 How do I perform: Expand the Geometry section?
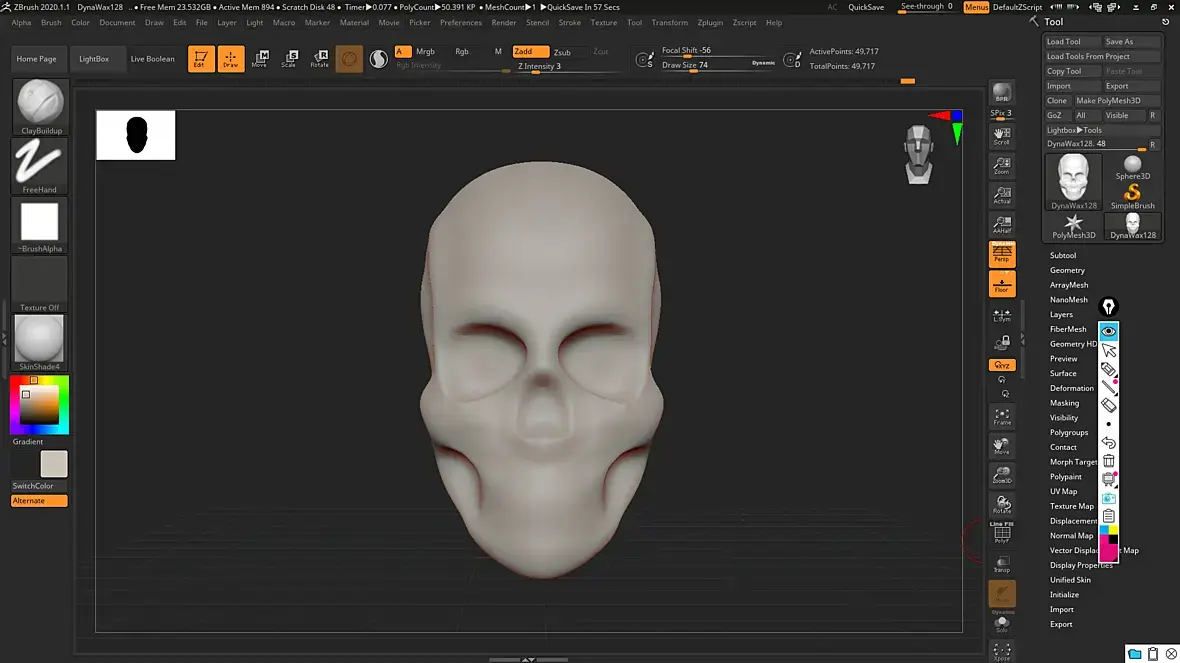point(1067,270)
